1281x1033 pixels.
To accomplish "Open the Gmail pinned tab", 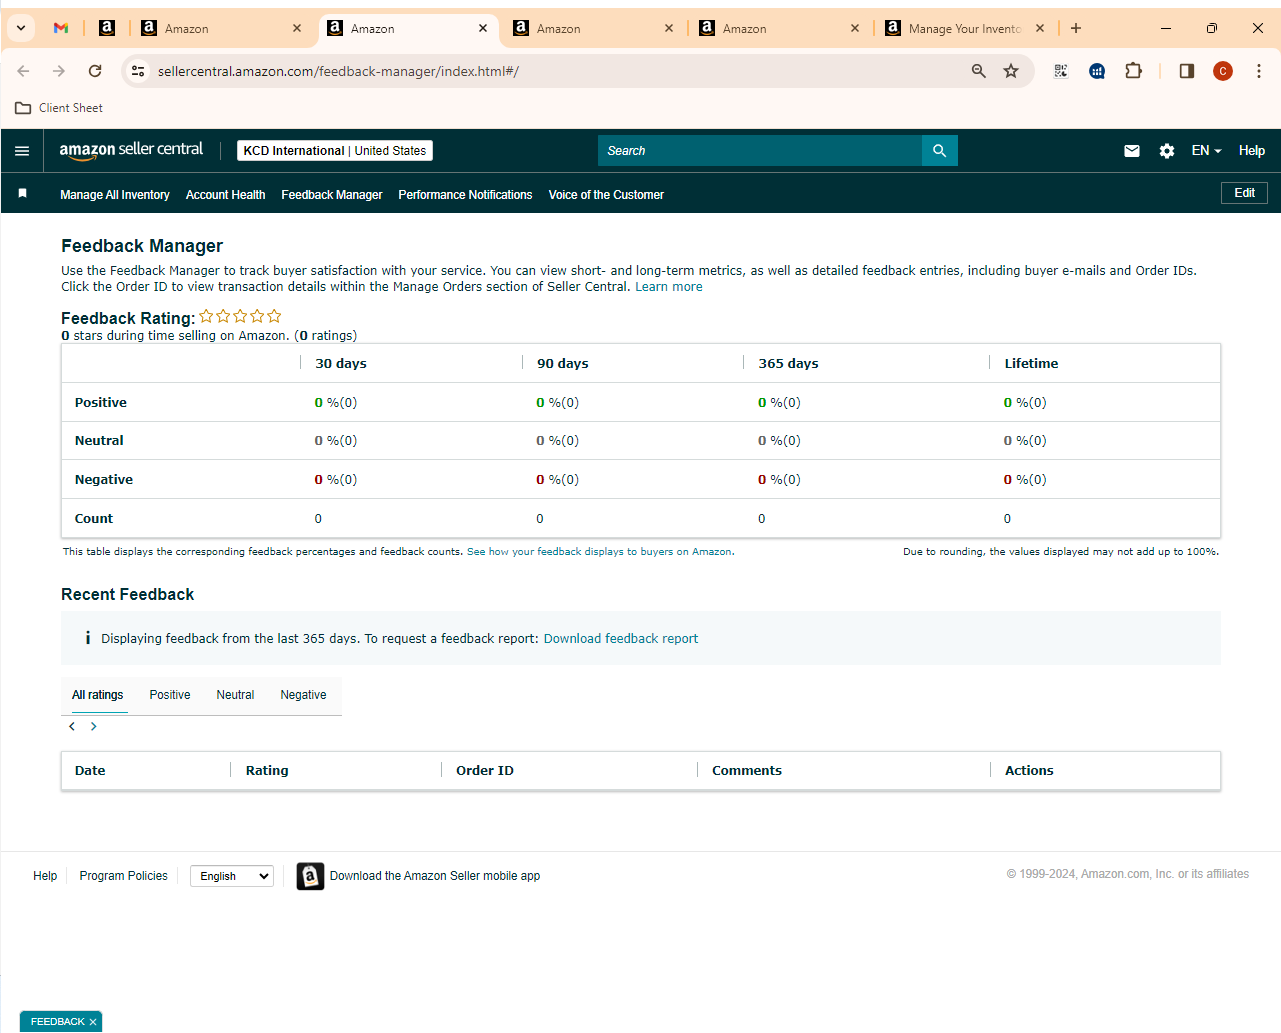I will coord(61,28).
